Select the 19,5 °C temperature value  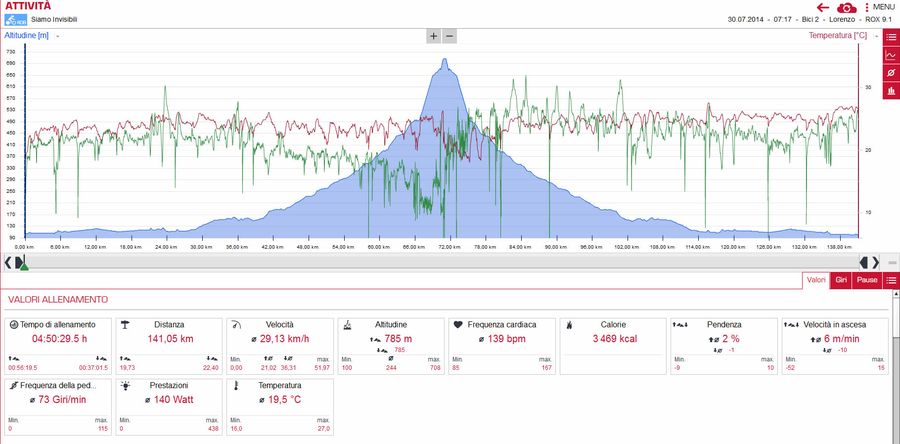tap(284, 400)
